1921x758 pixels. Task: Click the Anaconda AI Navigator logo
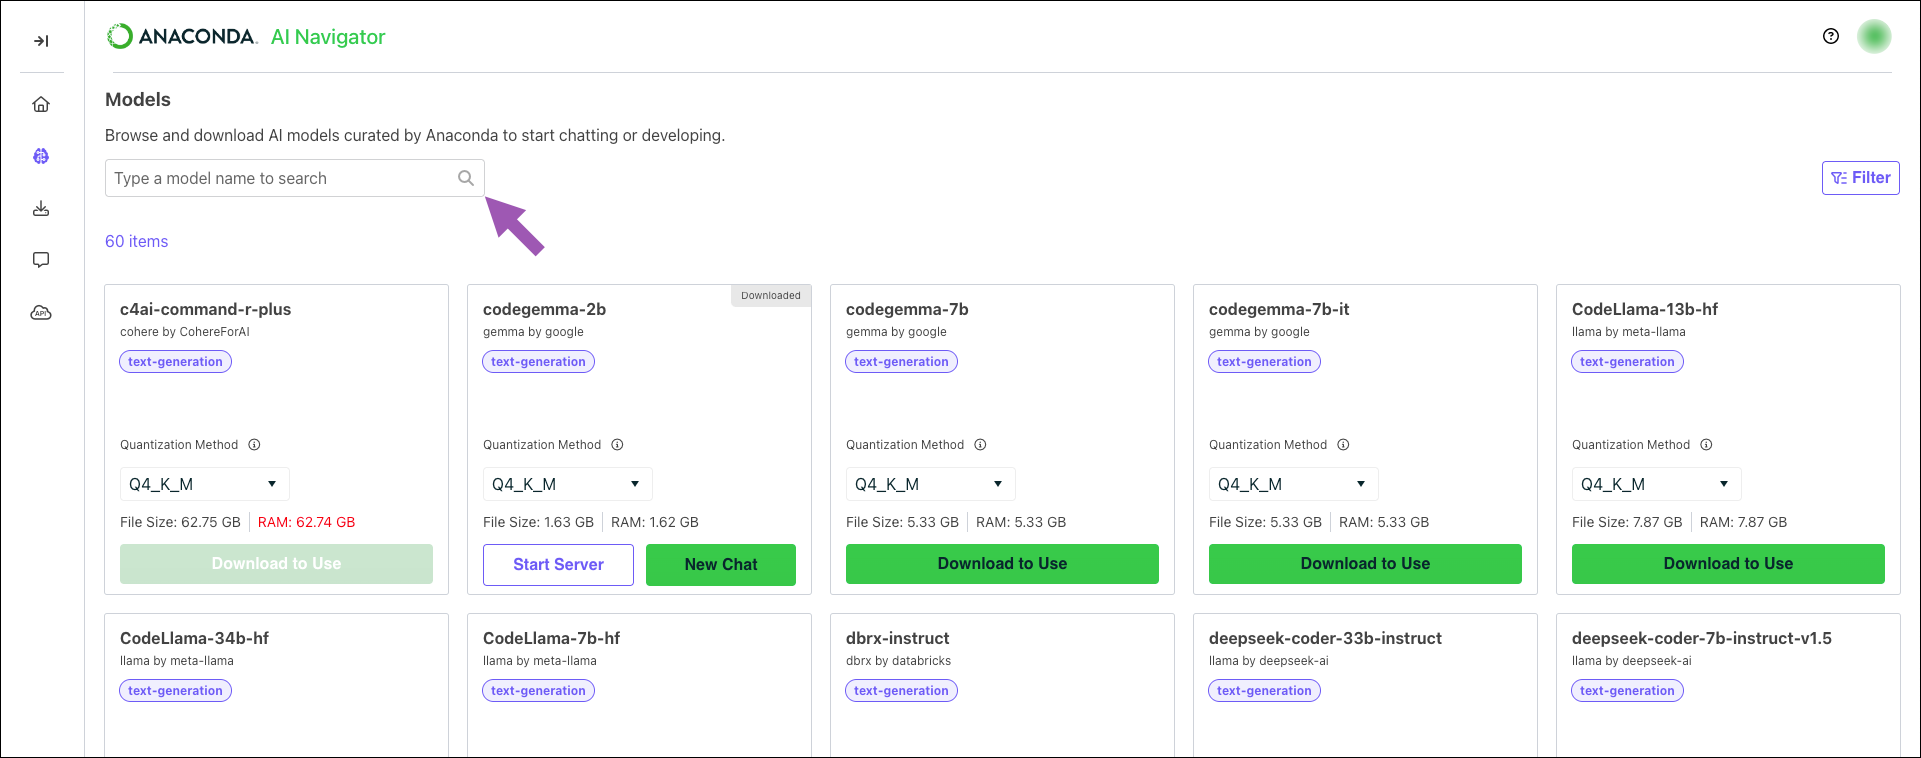[x=246, y=37]
